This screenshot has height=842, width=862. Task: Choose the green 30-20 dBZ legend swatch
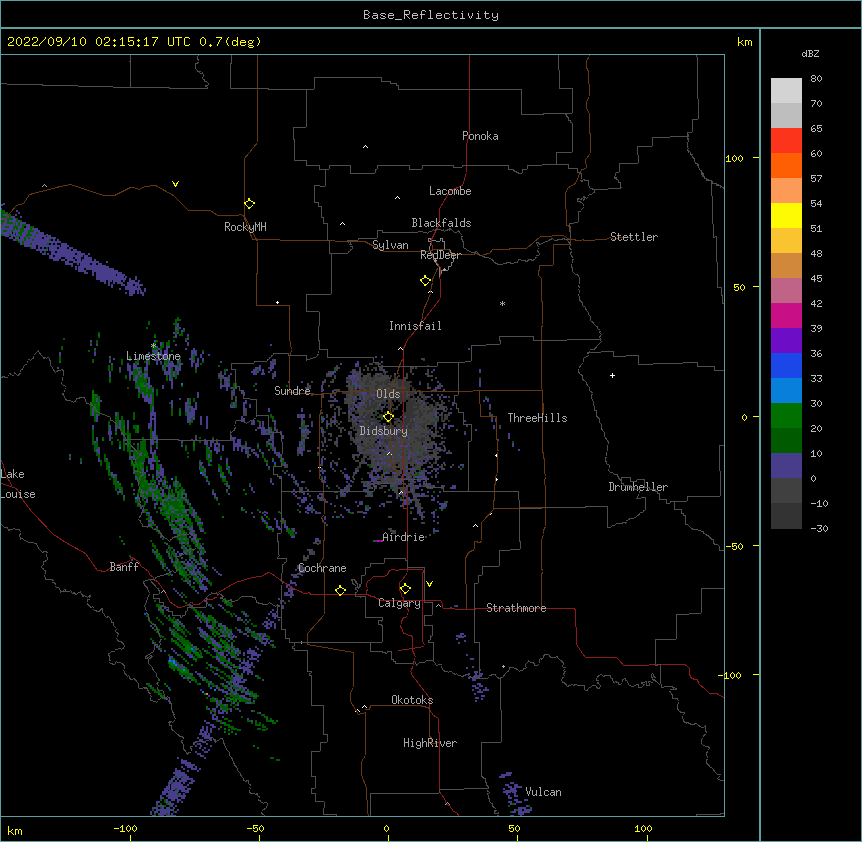786,416
